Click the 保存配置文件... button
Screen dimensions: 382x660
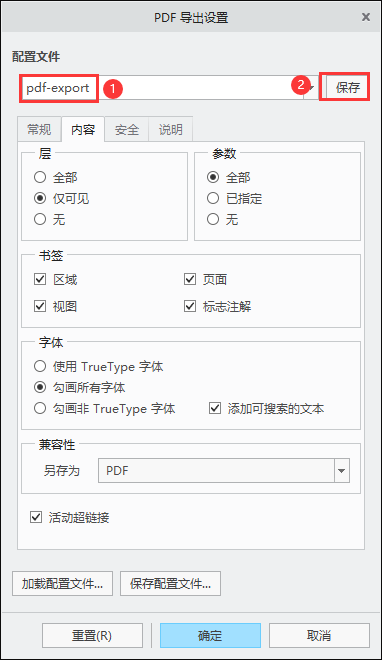click(170, 583)
